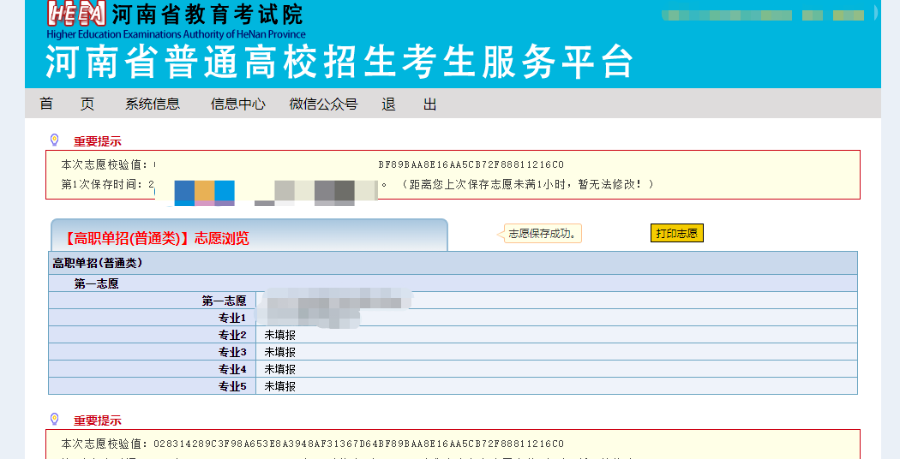Open the 系统信息 menu
This screenshot has width=900, height=459.
pyautogui.click(x=152, y=104)
